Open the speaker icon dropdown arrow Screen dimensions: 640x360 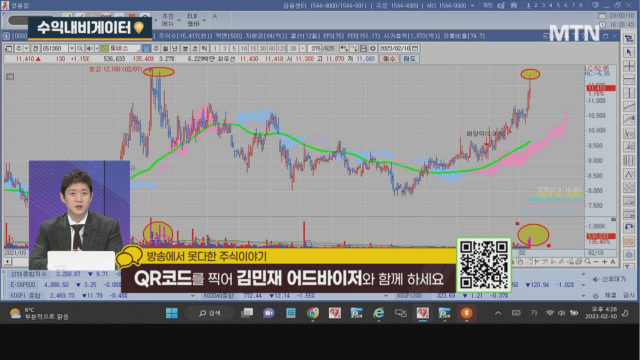click(x=96, y=49)
